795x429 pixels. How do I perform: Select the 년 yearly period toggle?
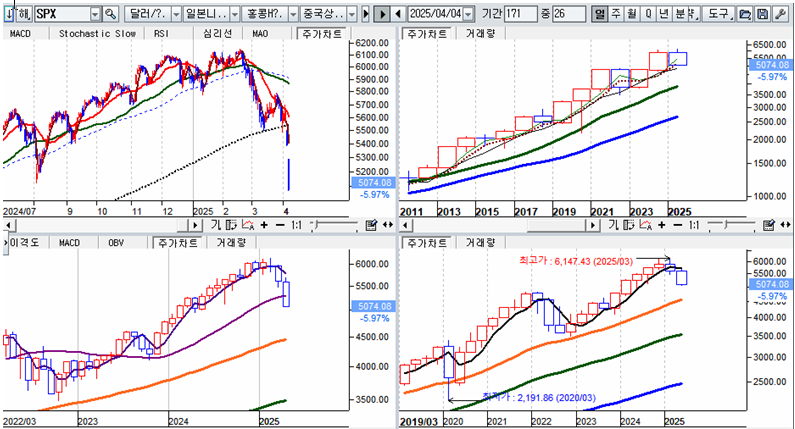click(664, 14)
